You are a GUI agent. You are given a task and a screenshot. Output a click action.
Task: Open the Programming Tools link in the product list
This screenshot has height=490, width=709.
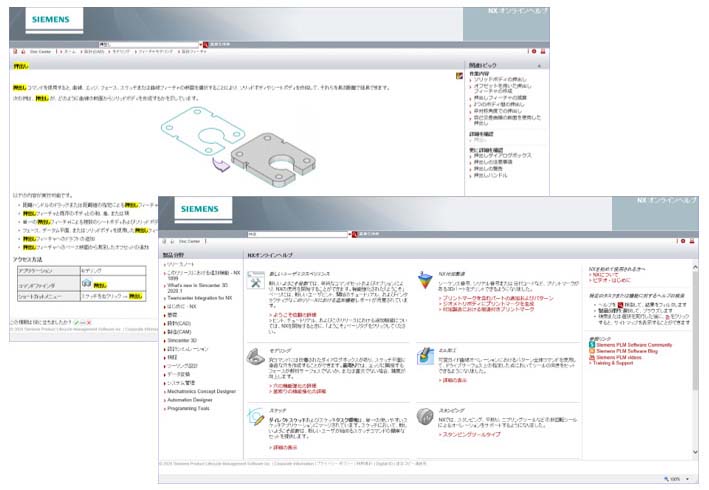pos(189,409)
